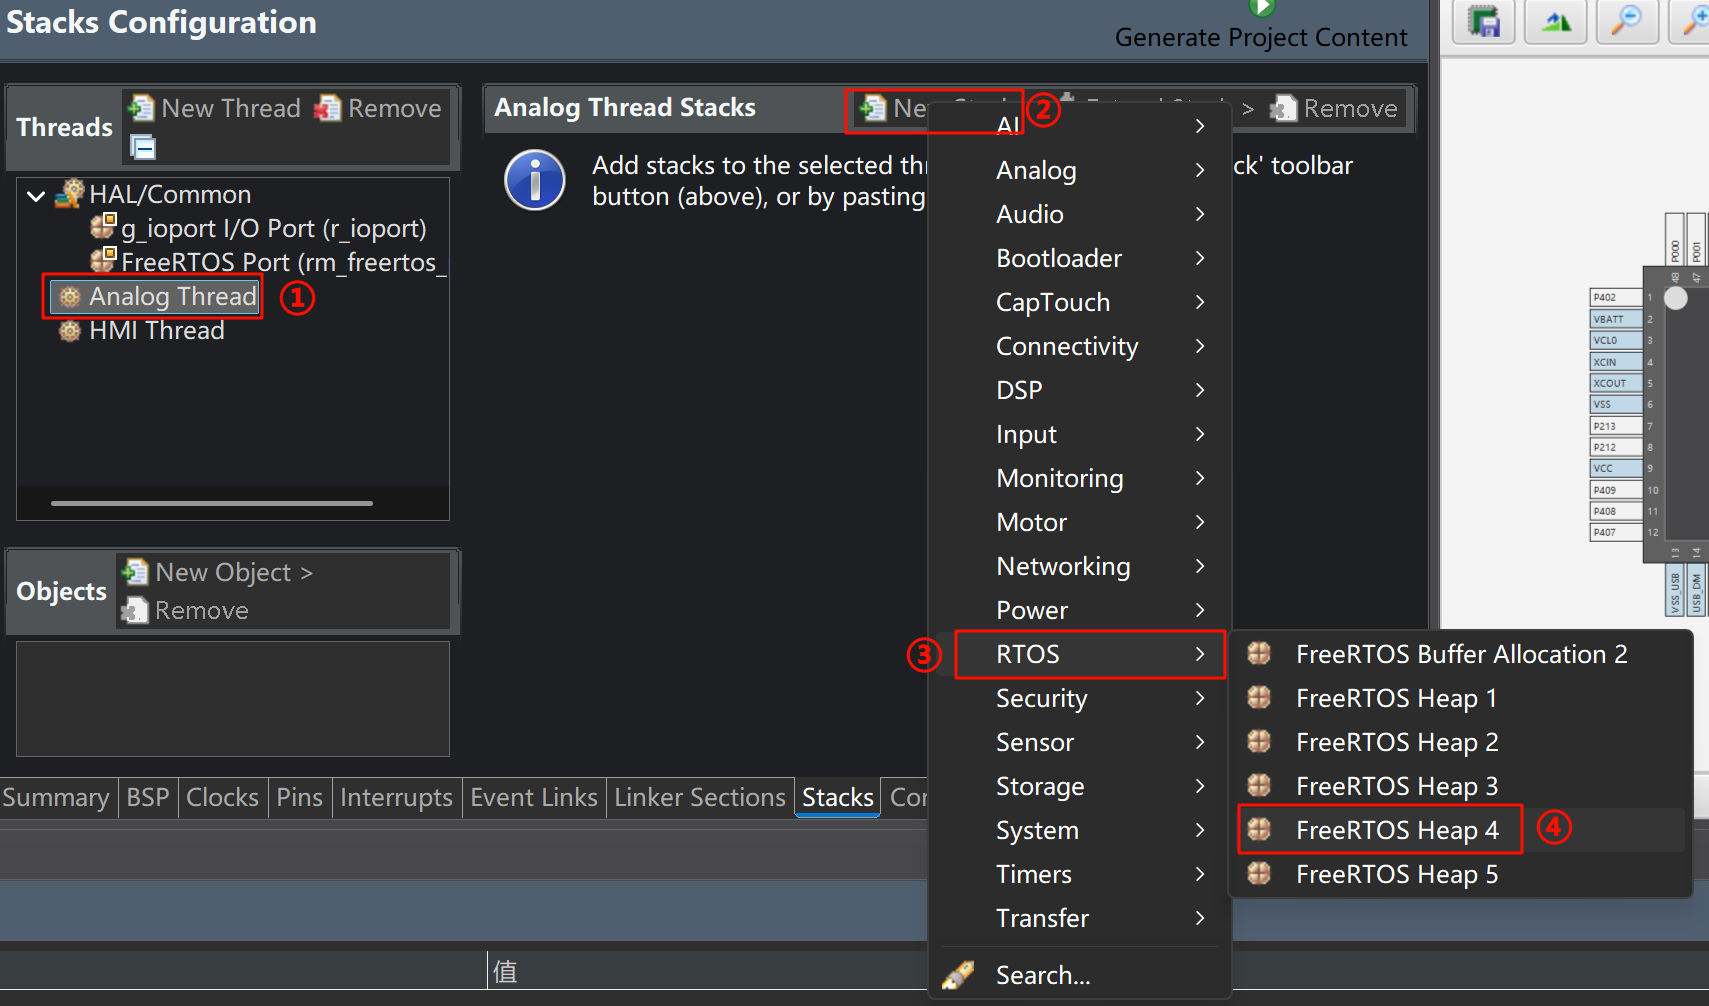Switch to the Clocks tab
Screen dimensions: 1709x1006
pyautogui.click(x=222, y=797)
